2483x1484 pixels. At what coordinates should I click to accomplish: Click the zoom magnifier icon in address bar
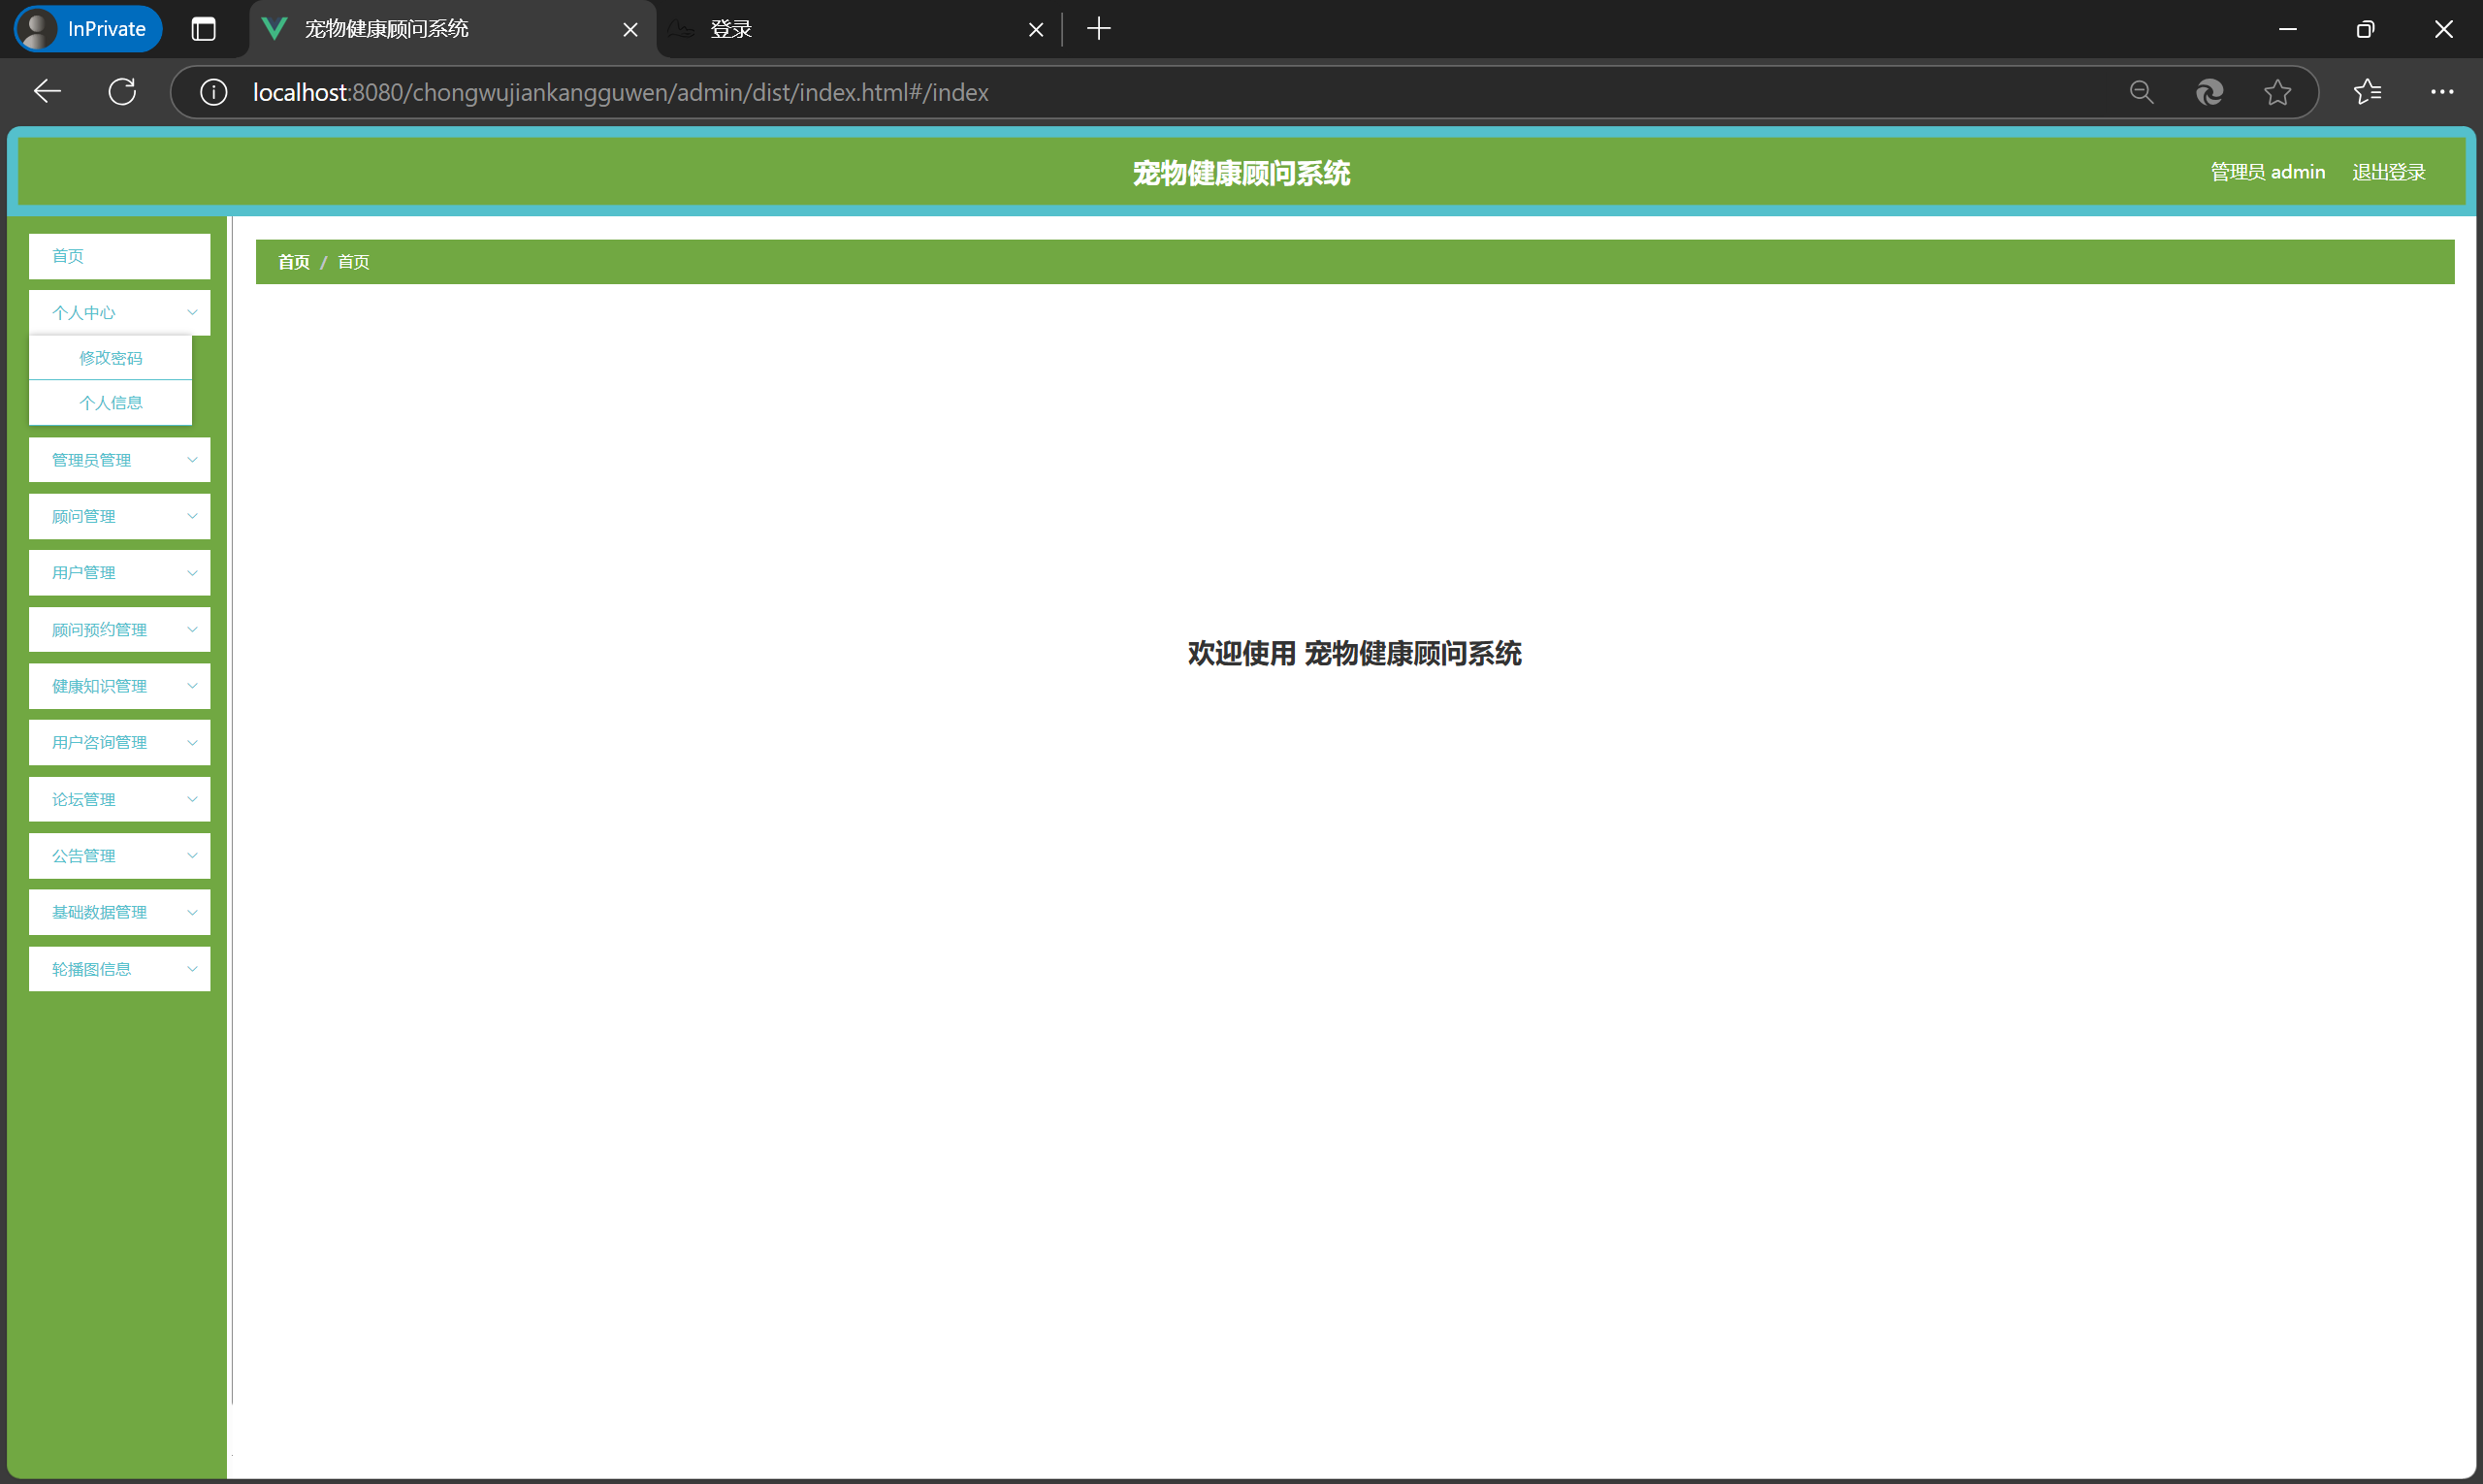(2141, 92)
